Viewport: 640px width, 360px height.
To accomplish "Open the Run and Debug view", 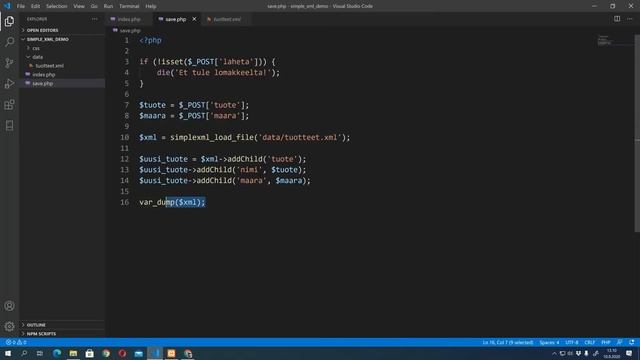I will [9, 84].
